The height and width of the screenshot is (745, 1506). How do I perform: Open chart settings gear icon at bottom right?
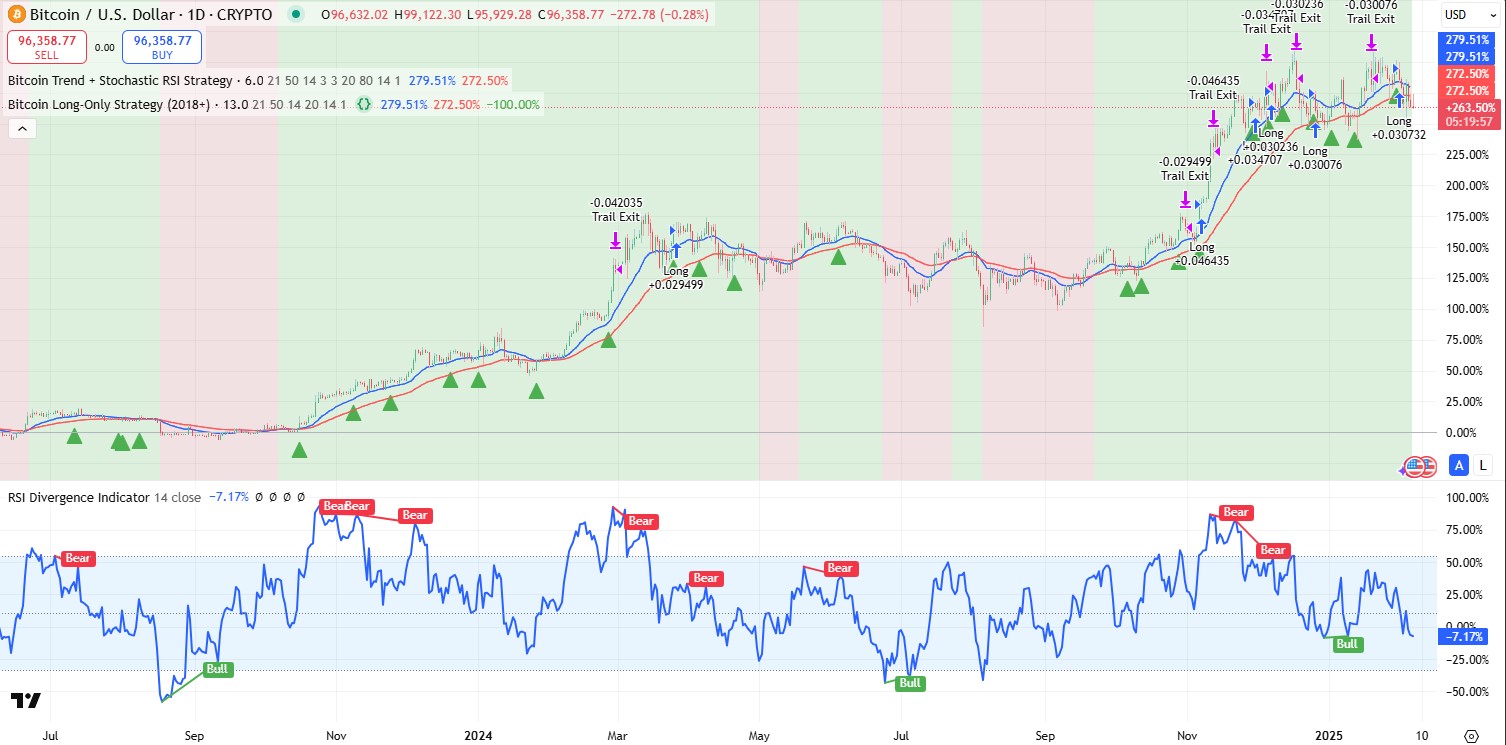click(1470, 733)
